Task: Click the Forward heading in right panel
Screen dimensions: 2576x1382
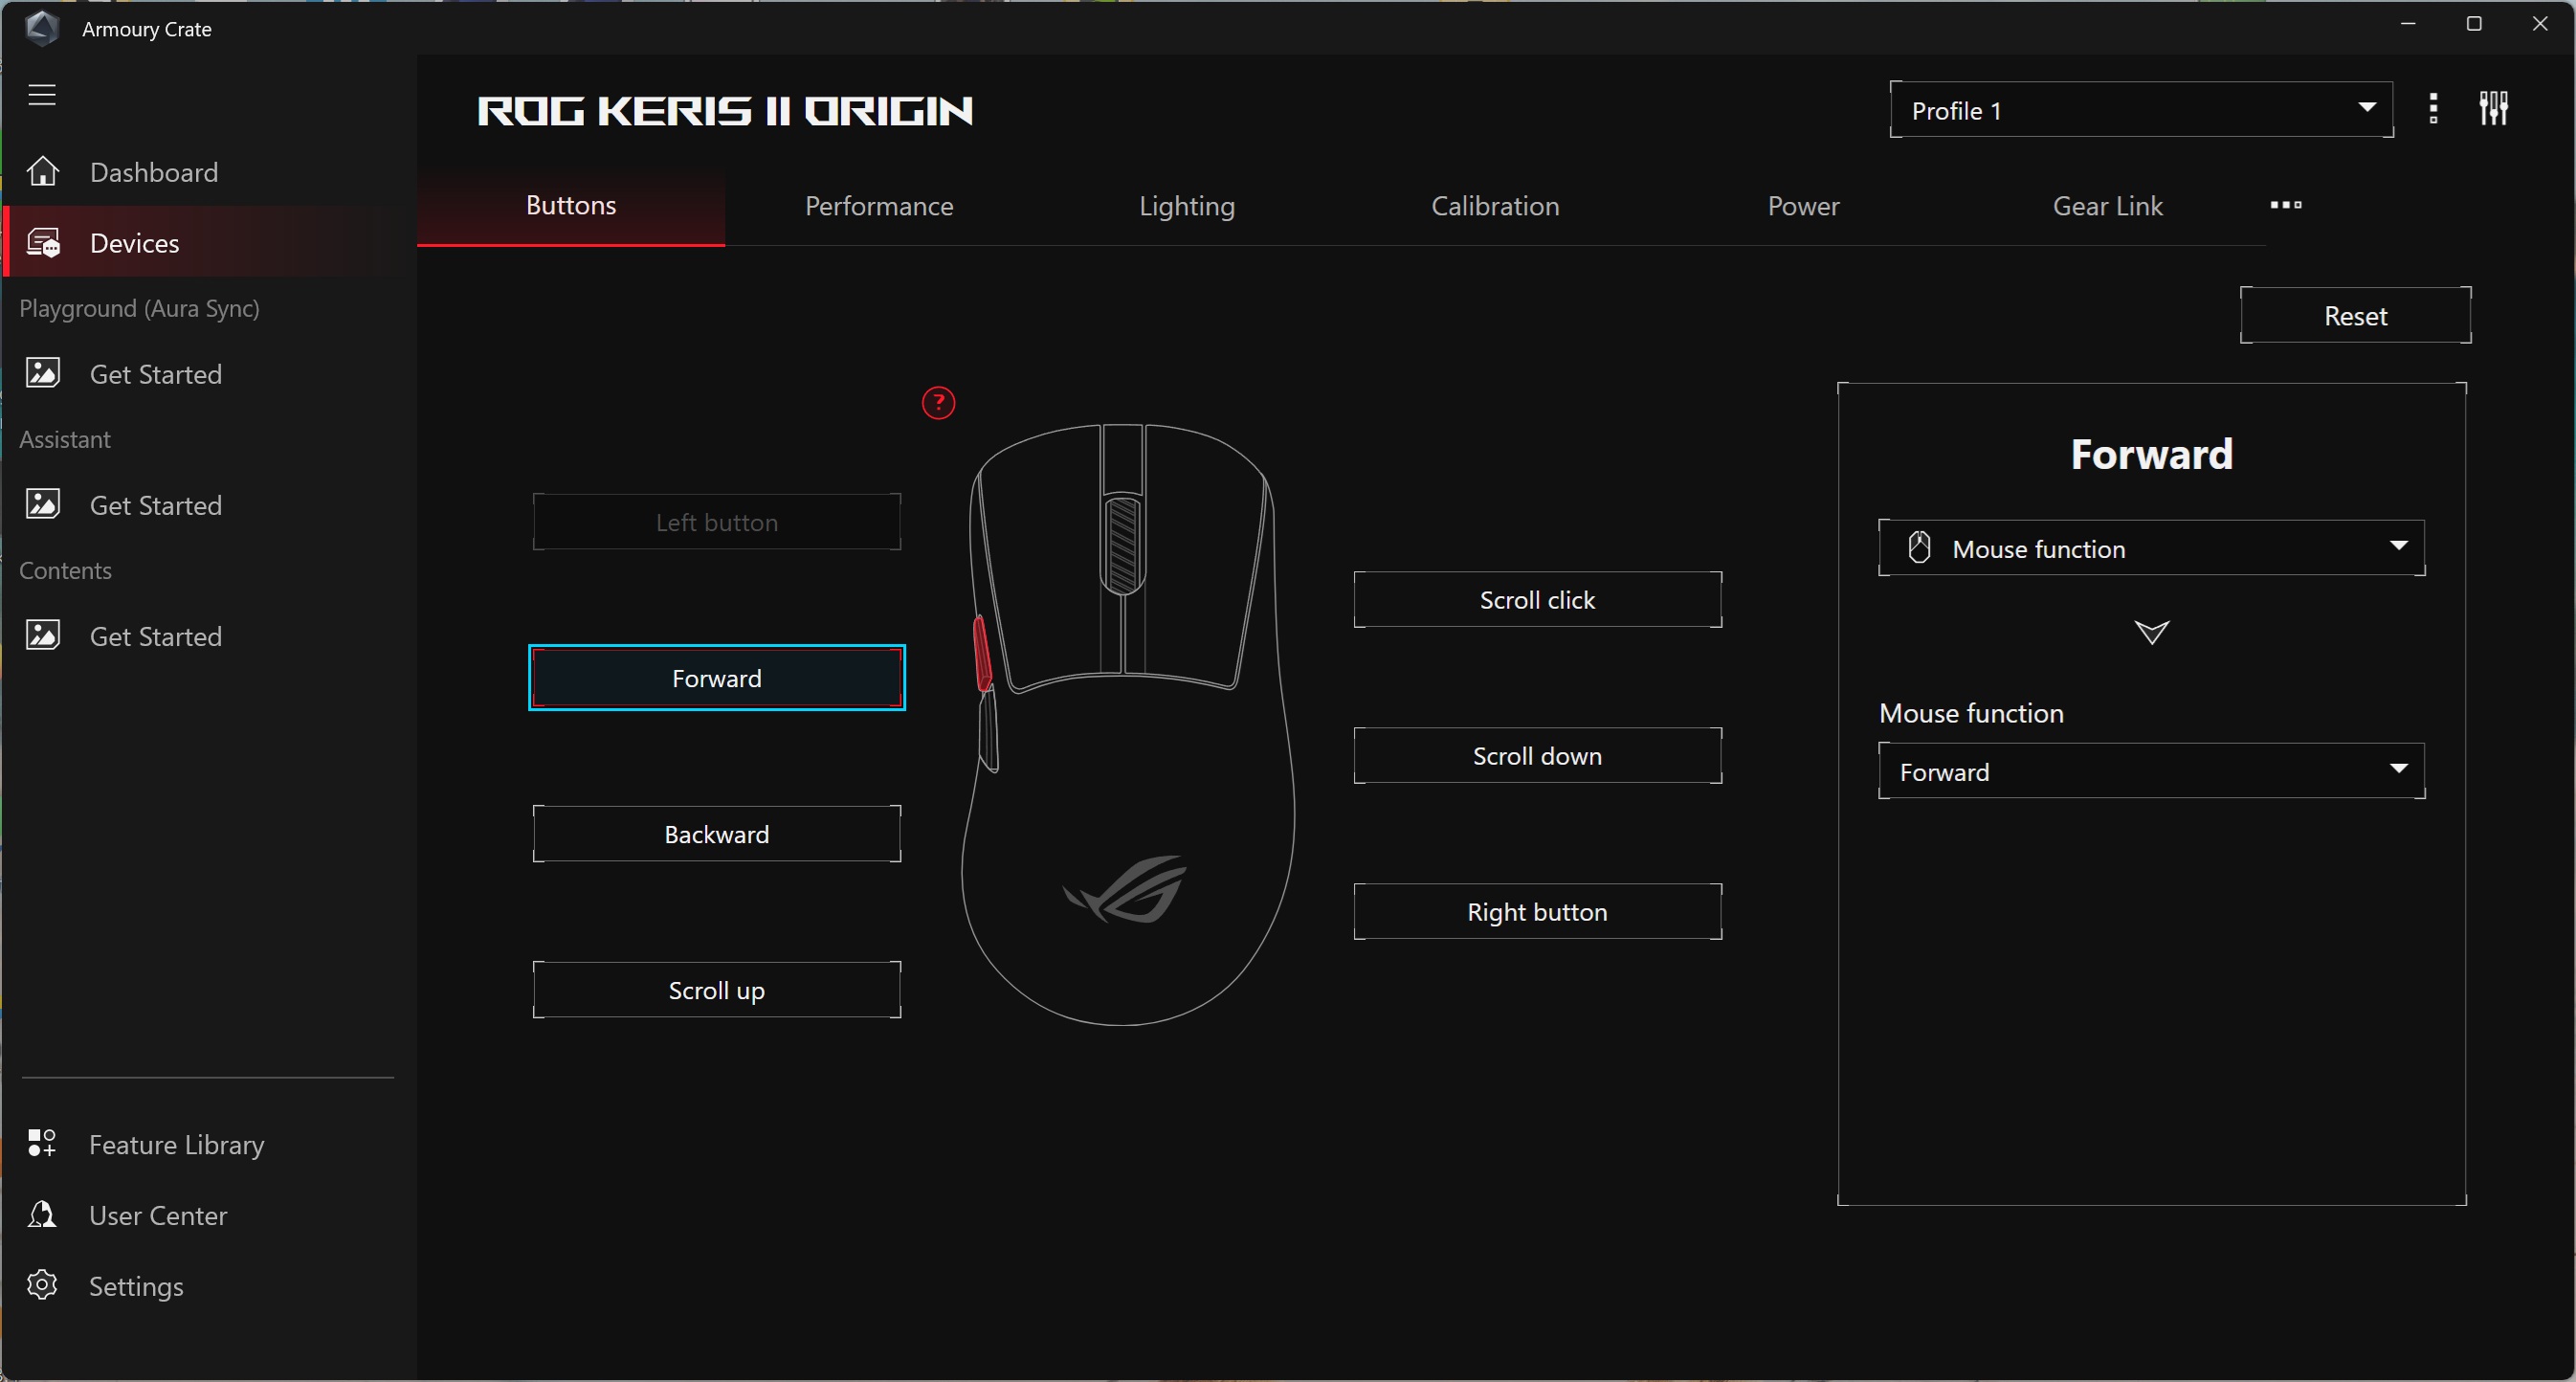Action: point(2151,455)
